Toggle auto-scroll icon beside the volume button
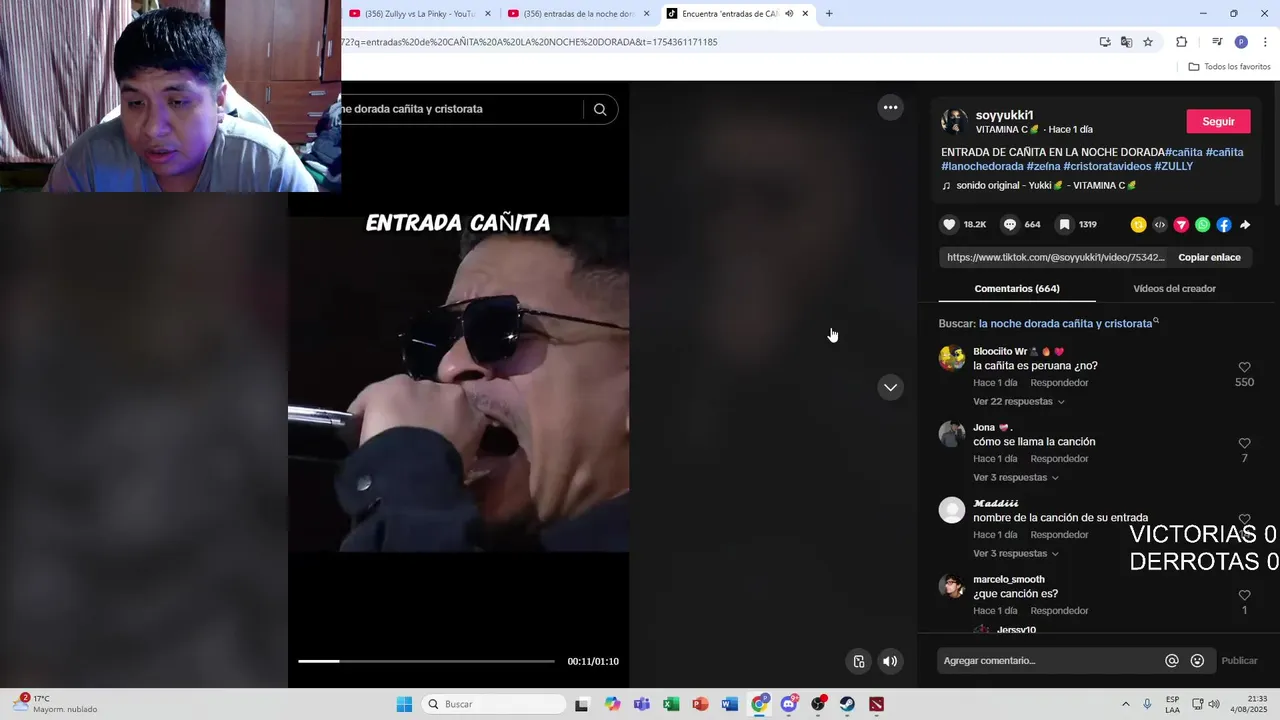Screen dimensions: 1280x720 click(859, 661)
